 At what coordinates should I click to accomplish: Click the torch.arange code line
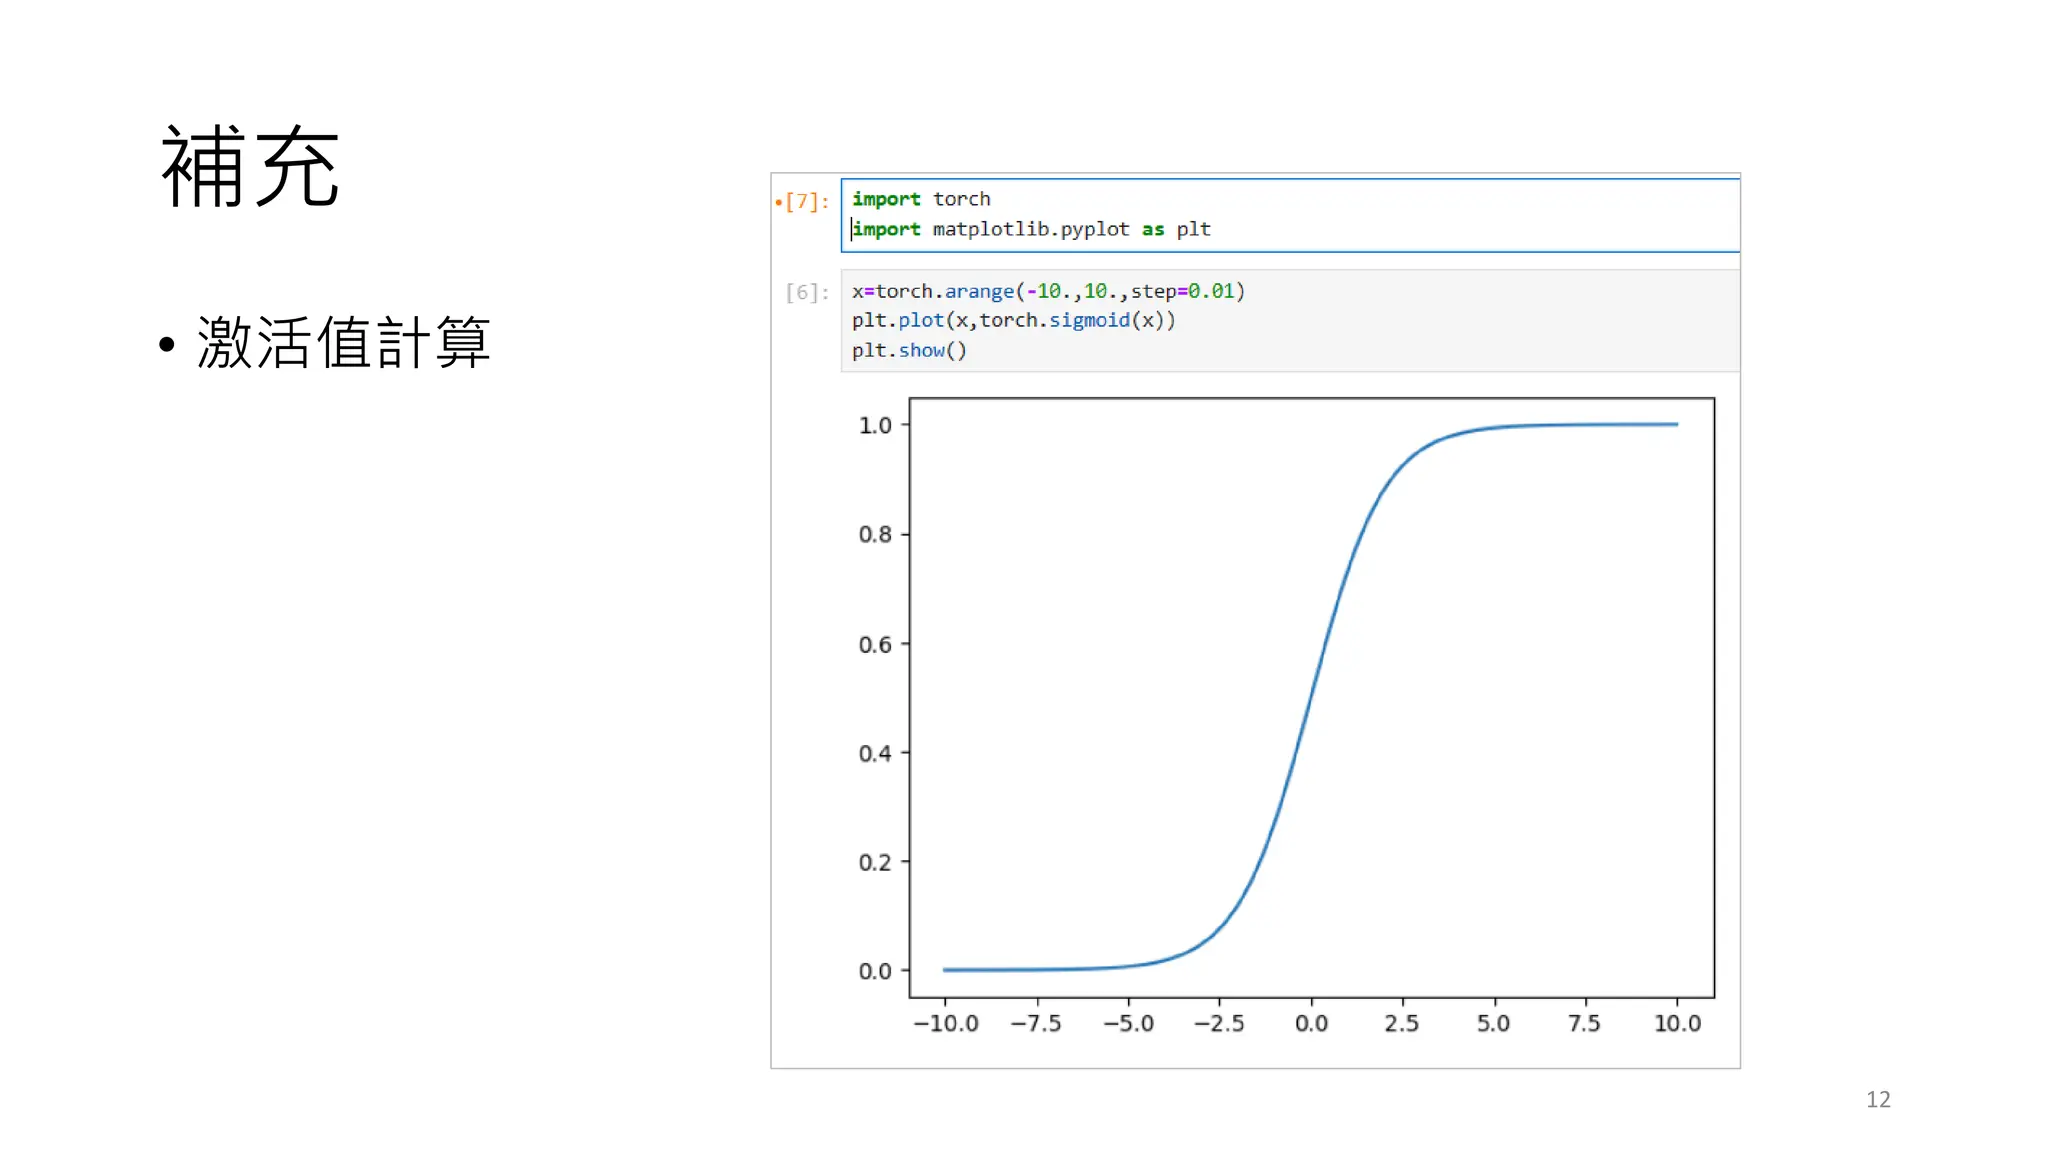point(1047,291)
